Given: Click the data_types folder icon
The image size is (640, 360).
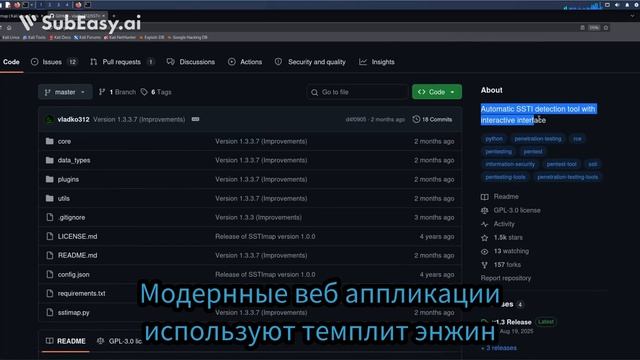Looking at the screenshot, I should click(49, 160).
